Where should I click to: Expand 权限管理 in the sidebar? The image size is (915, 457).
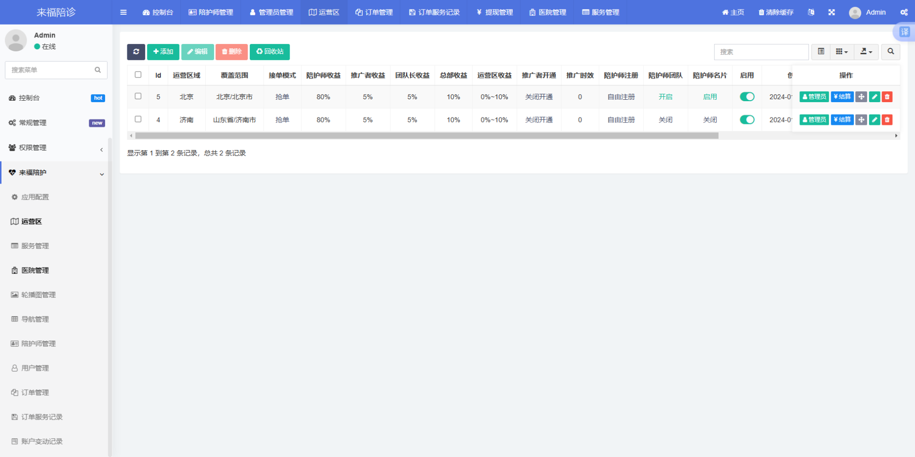pos(54,148)
